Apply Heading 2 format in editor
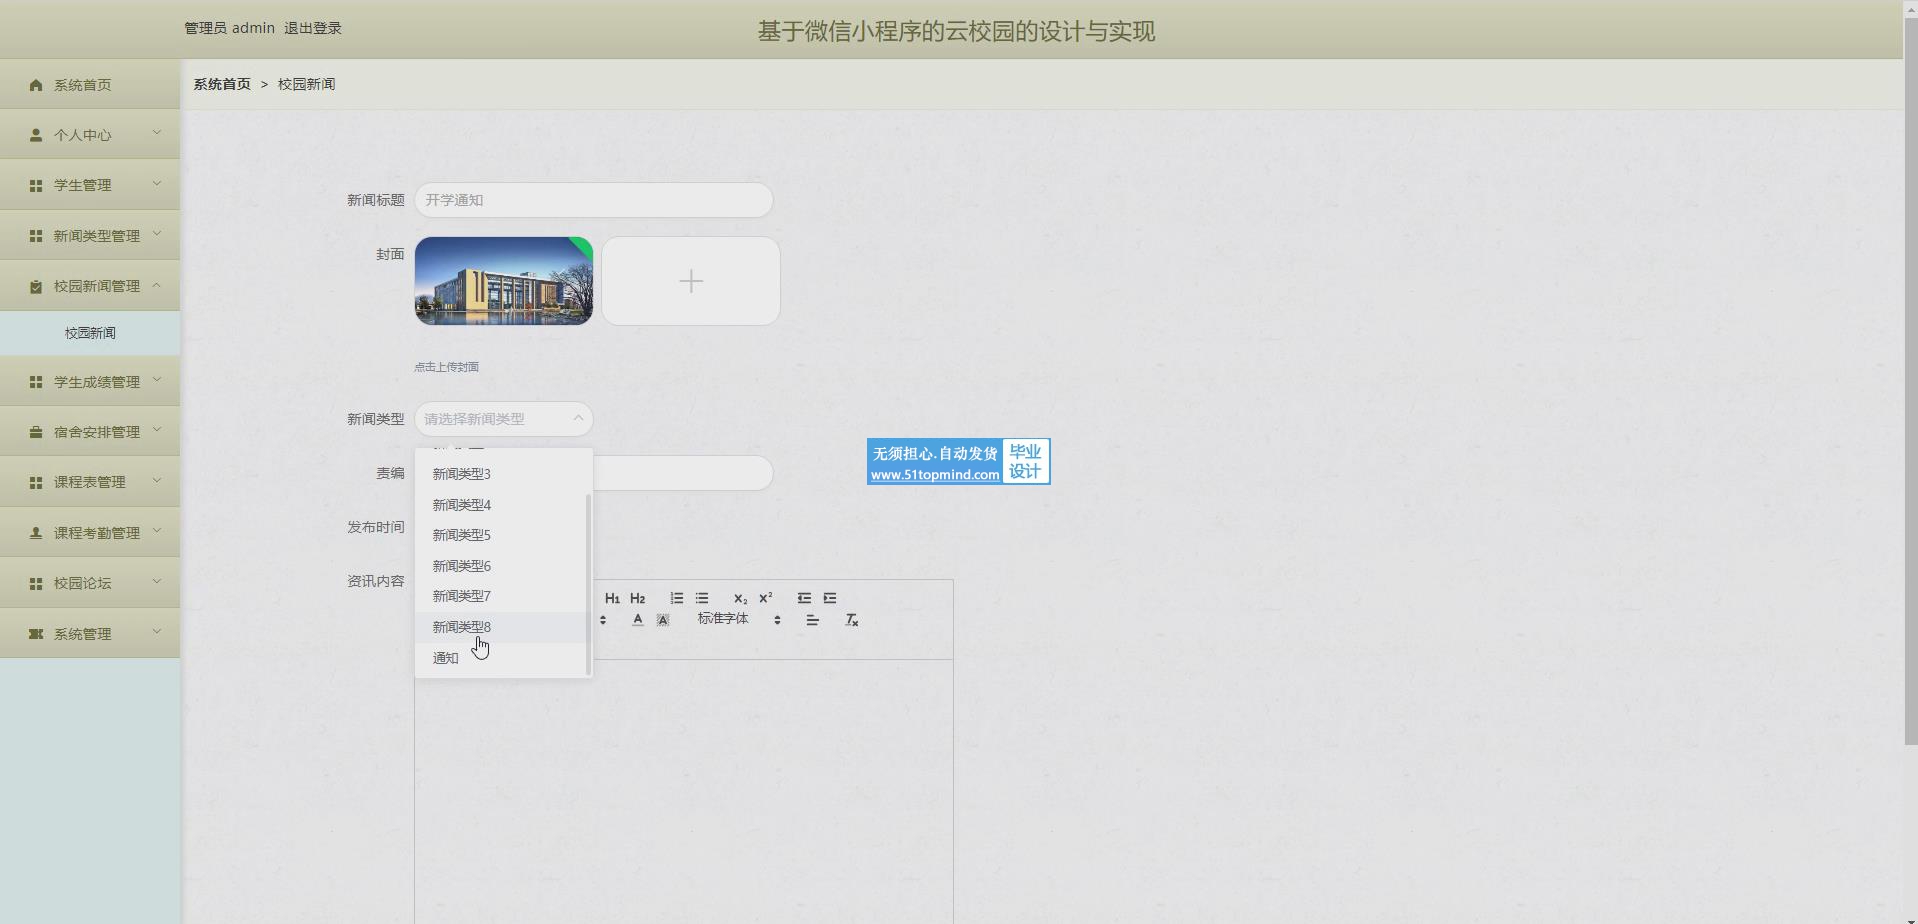The height and width of the screenshot is (924, 1918). 637,598
